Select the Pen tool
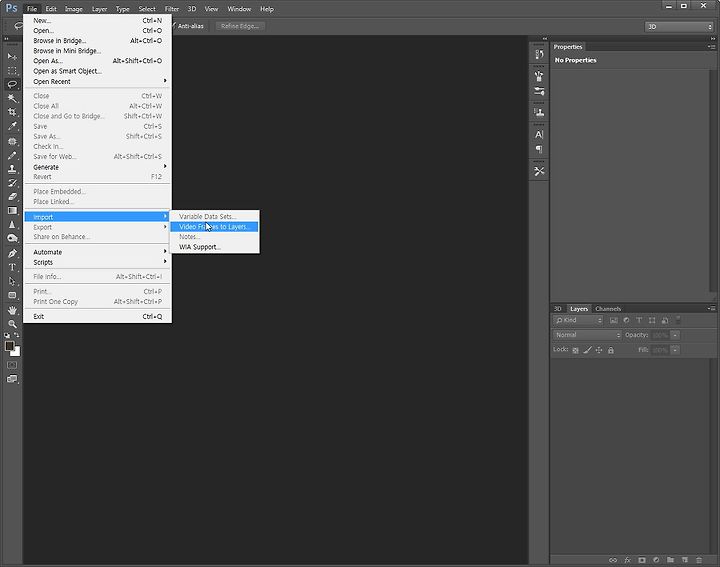The height and width of the screenshot is (567, 720). coord(12,253)
